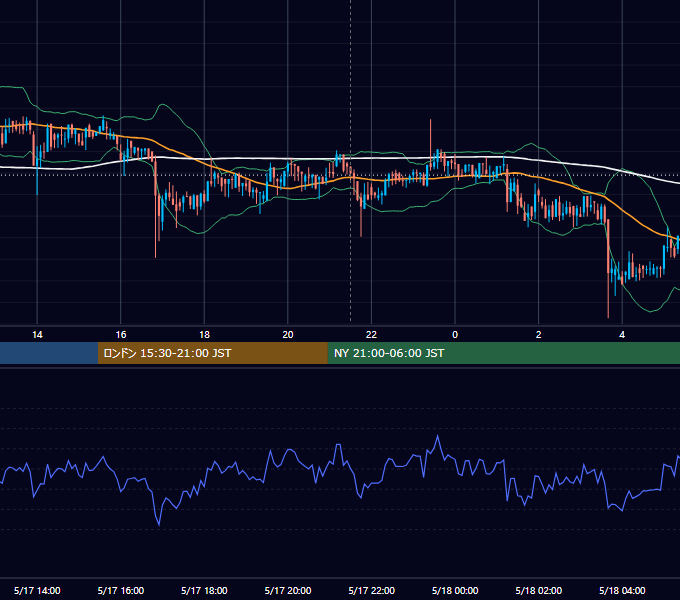Click hour label 4 on price chart axis
The height and width of the screenshot is (600, 680).
(622, 335)
